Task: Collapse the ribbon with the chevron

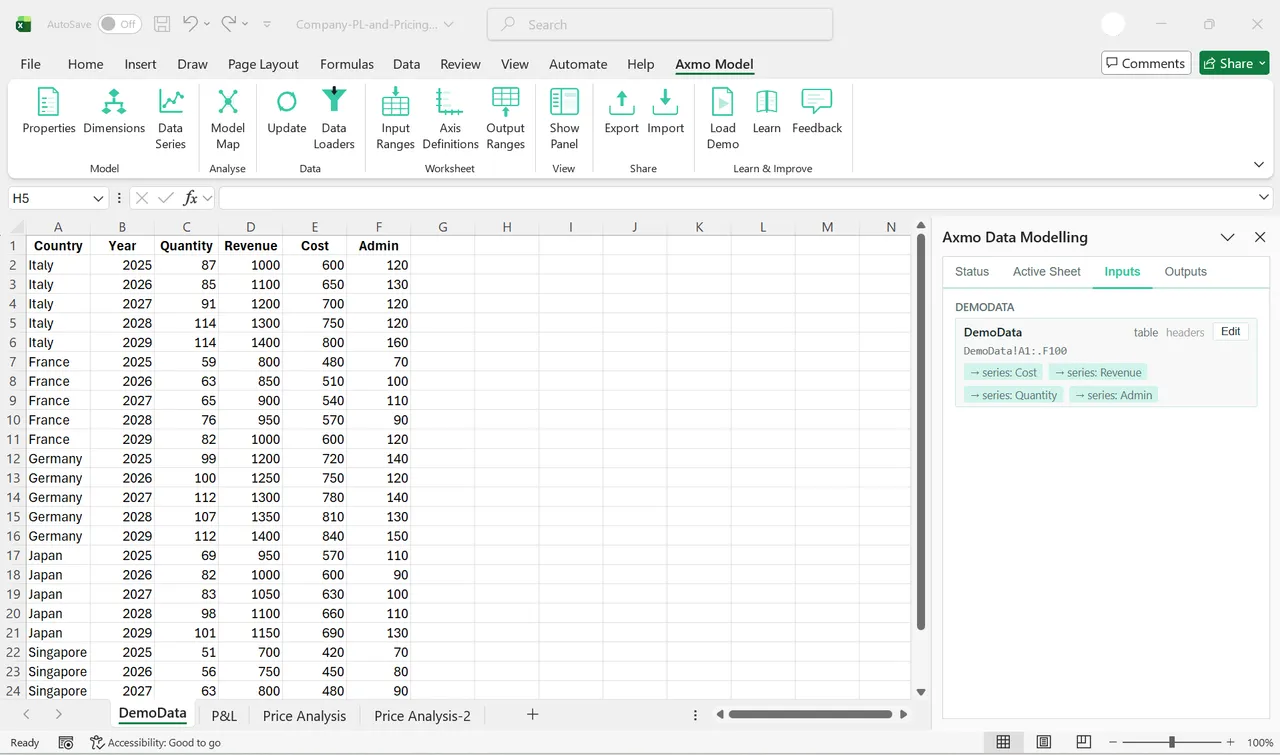Action: (x=1259, y=165)
